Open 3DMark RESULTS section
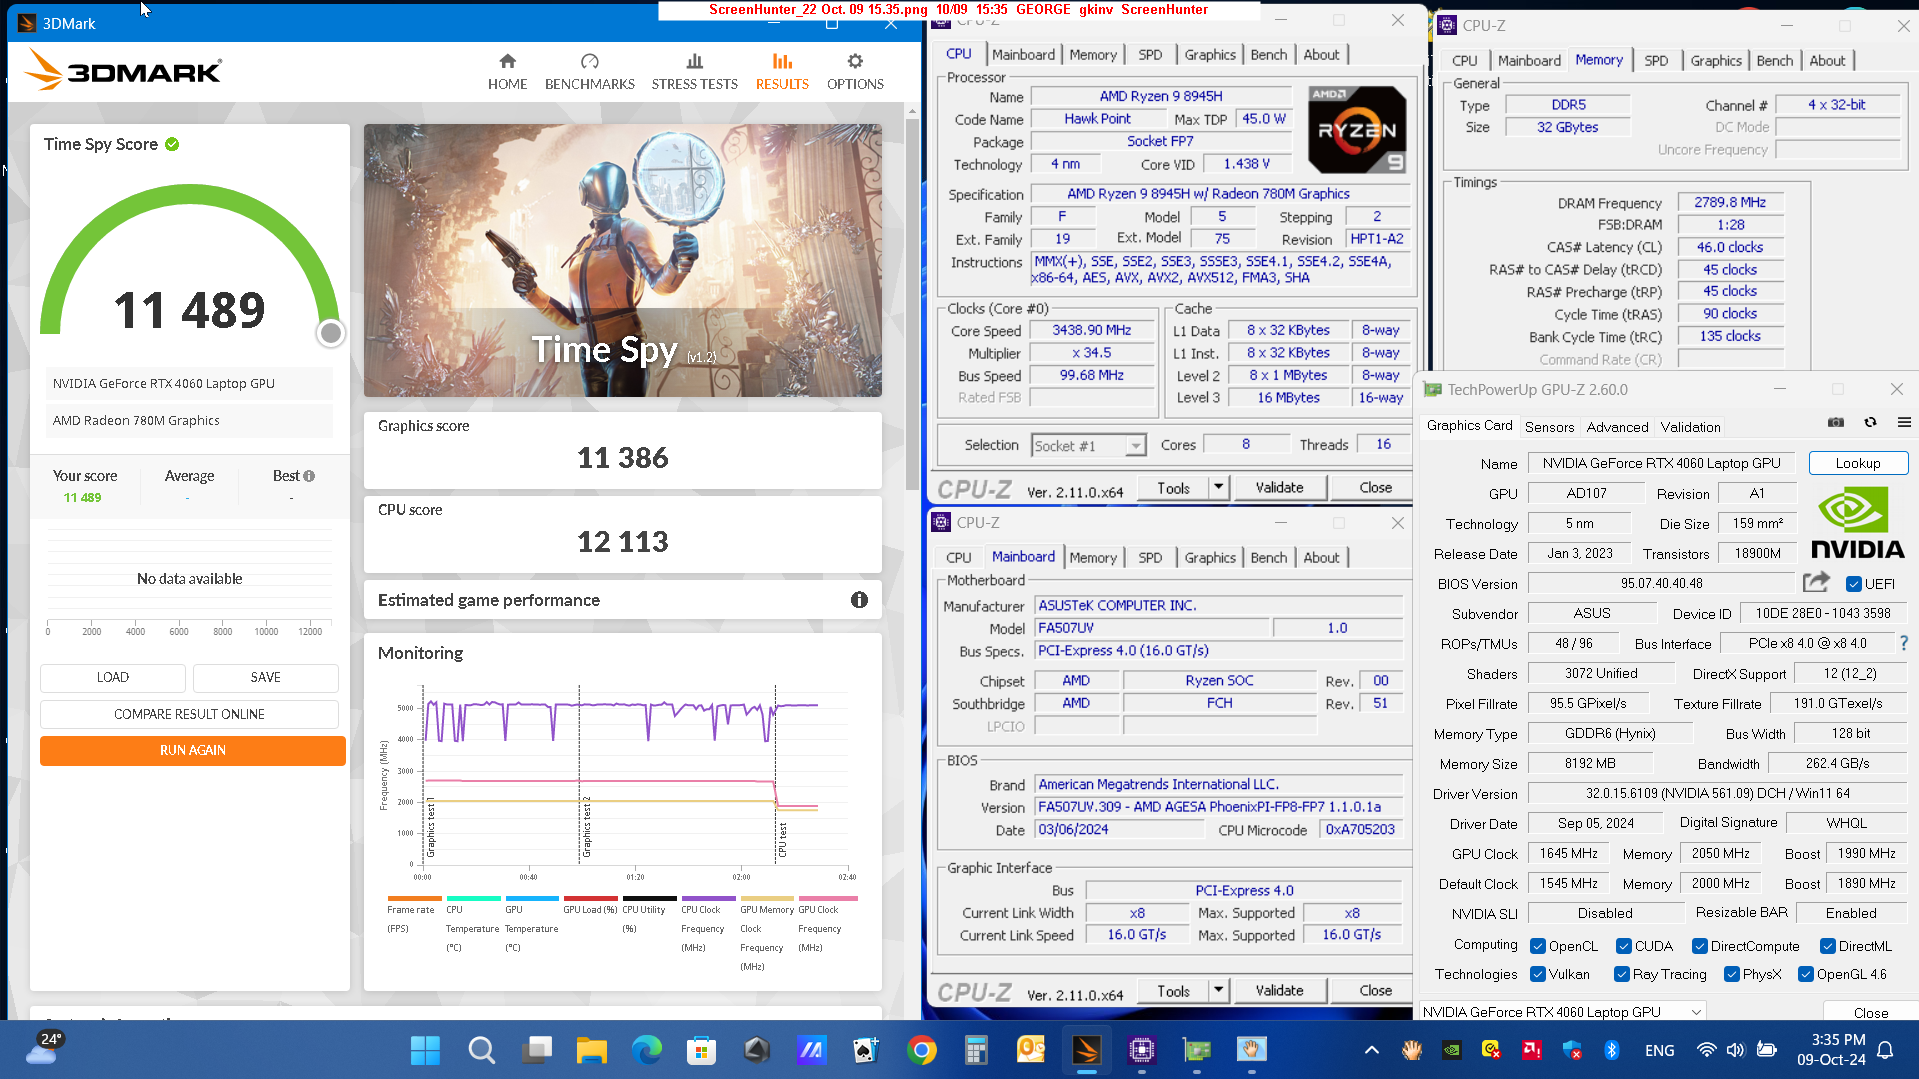 click(782, 72)
